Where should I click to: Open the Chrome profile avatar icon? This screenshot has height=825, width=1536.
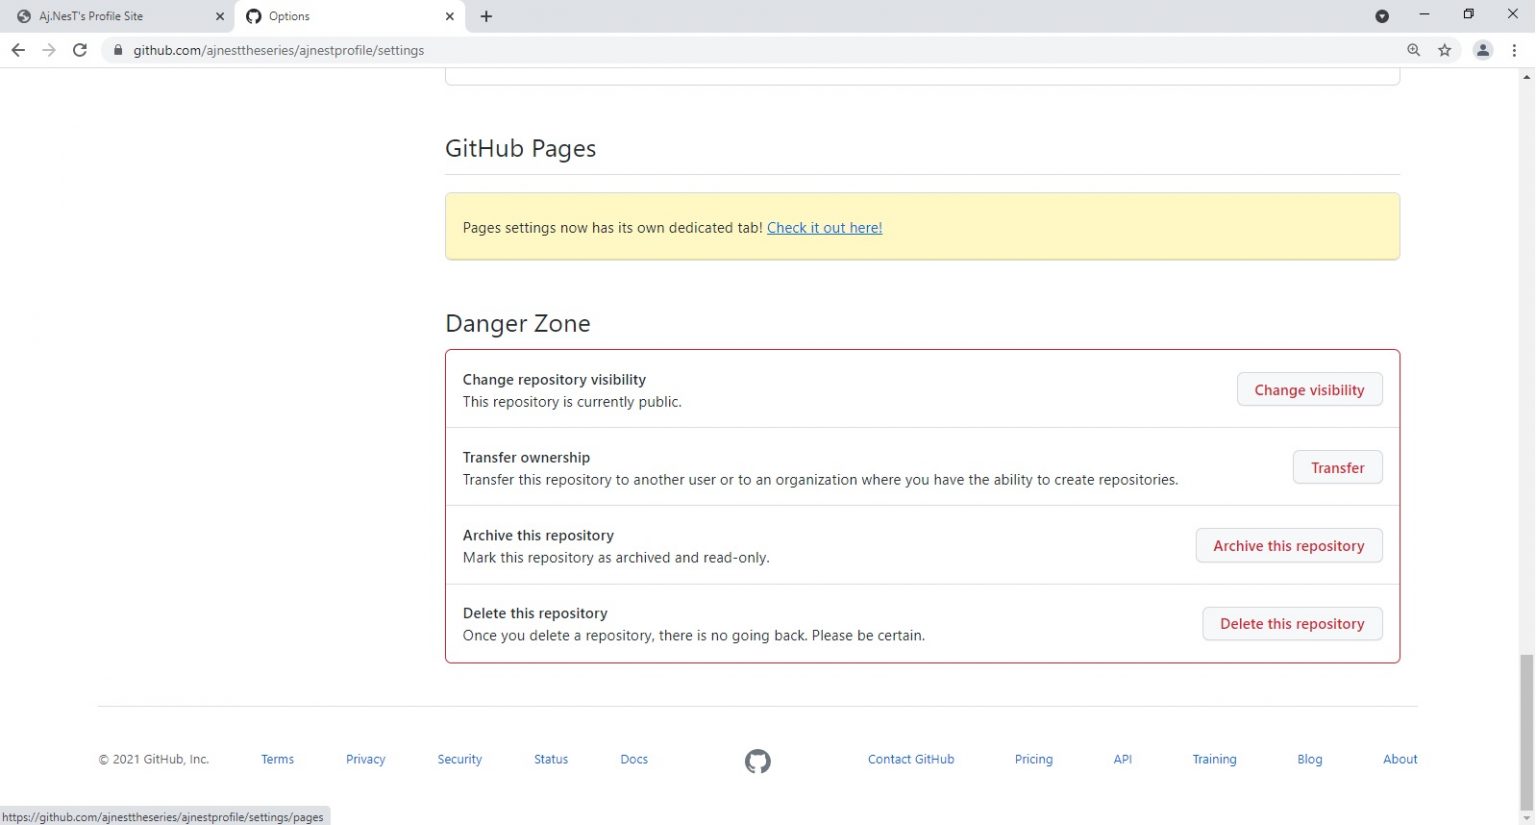coord(1482,50)
